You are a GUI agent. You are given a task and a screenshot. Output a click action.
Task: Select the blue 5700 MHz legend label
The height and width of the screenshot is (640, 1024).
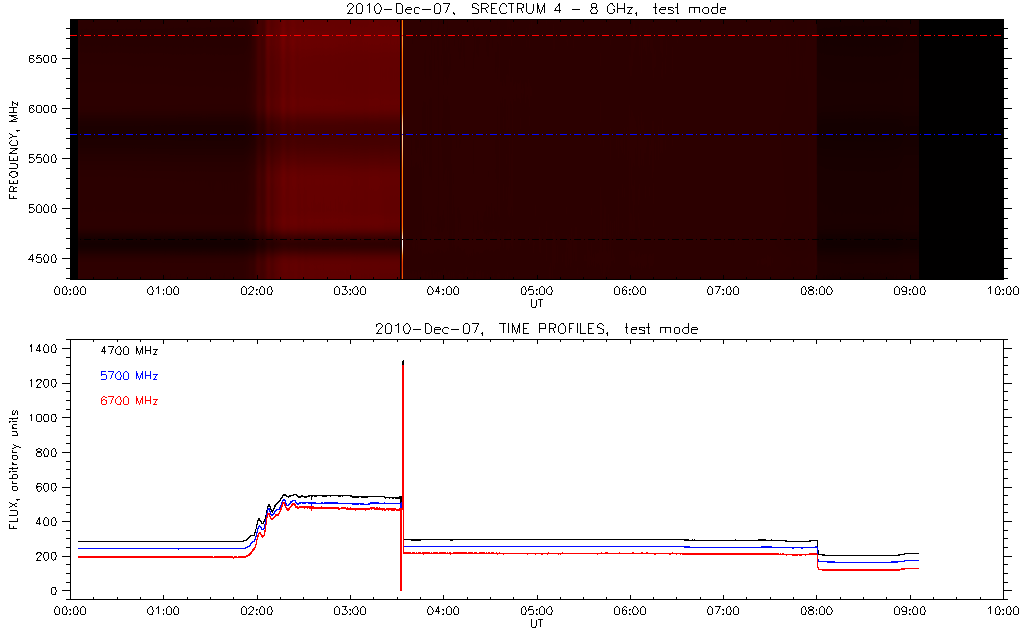pos(128,376)
